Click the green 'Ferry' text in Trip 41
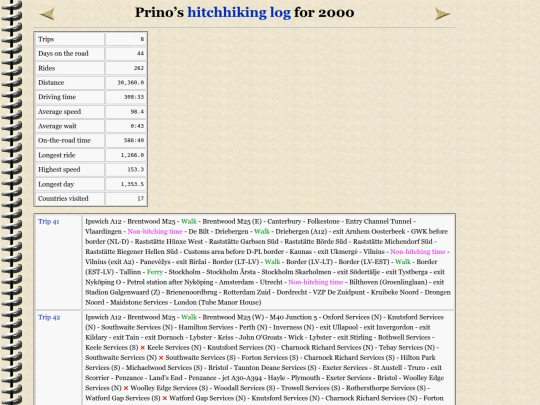The height and width of the screenshot is (405, 540). click(155, 272)
